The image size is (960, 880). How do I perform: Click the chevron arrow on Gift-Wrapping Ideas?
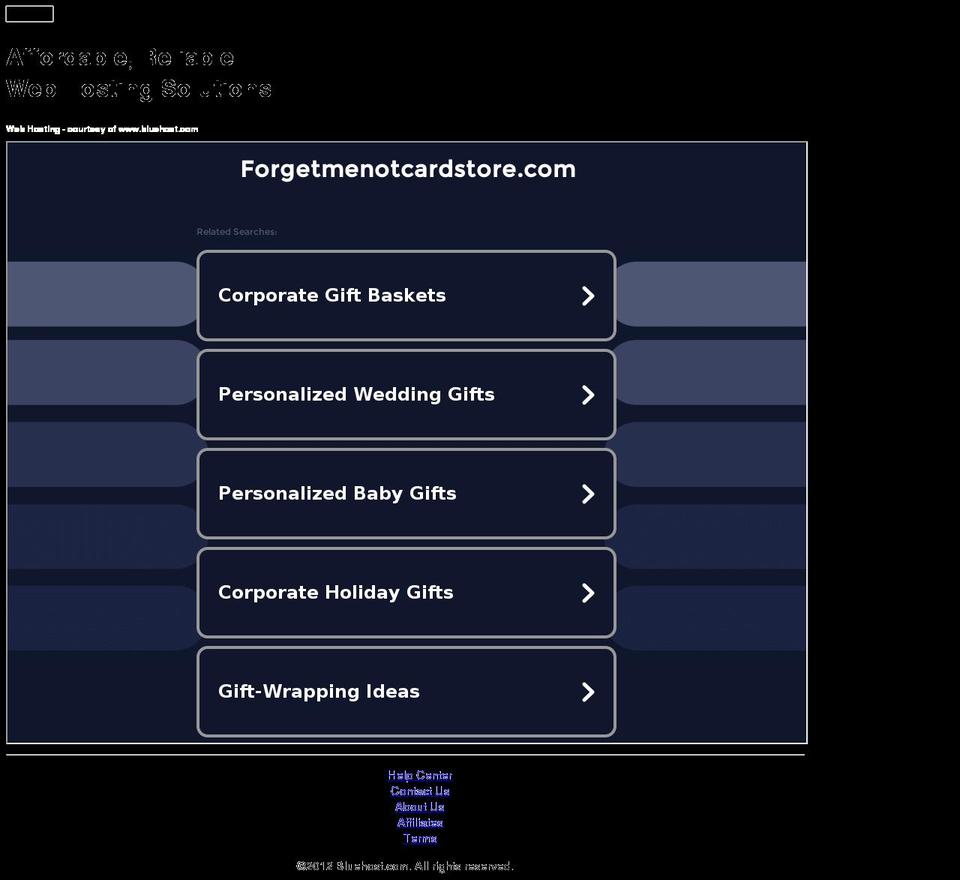pyautogui.click(x=588, y=692)
